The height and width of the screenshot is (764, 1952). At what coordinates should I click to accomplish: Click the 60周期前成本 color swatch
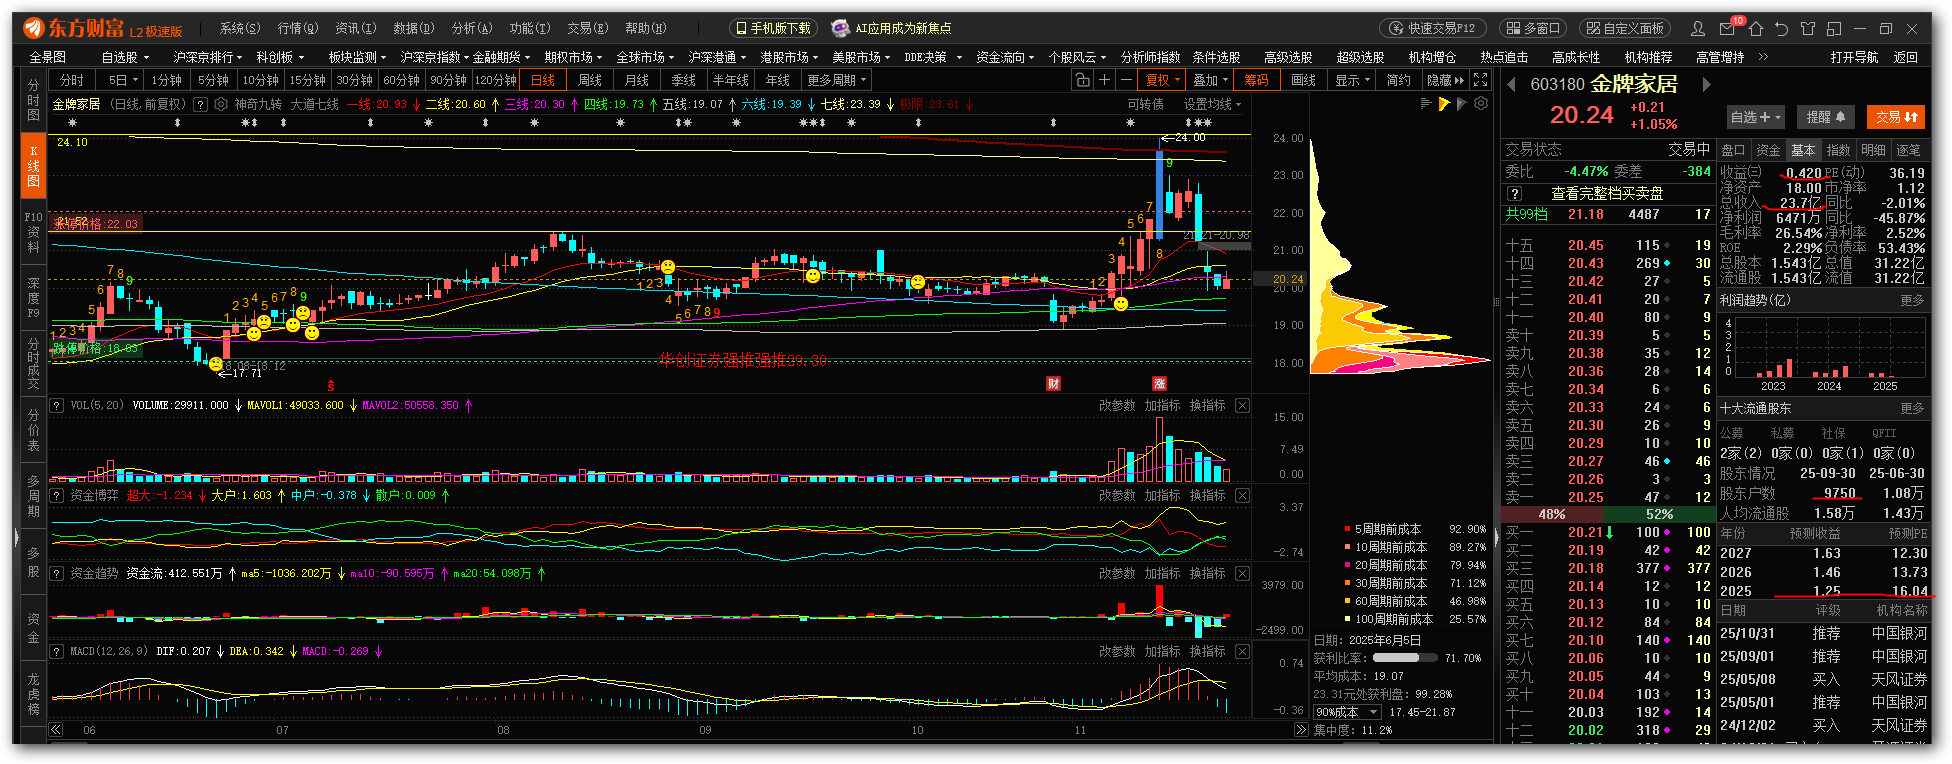coord(1347,602)
